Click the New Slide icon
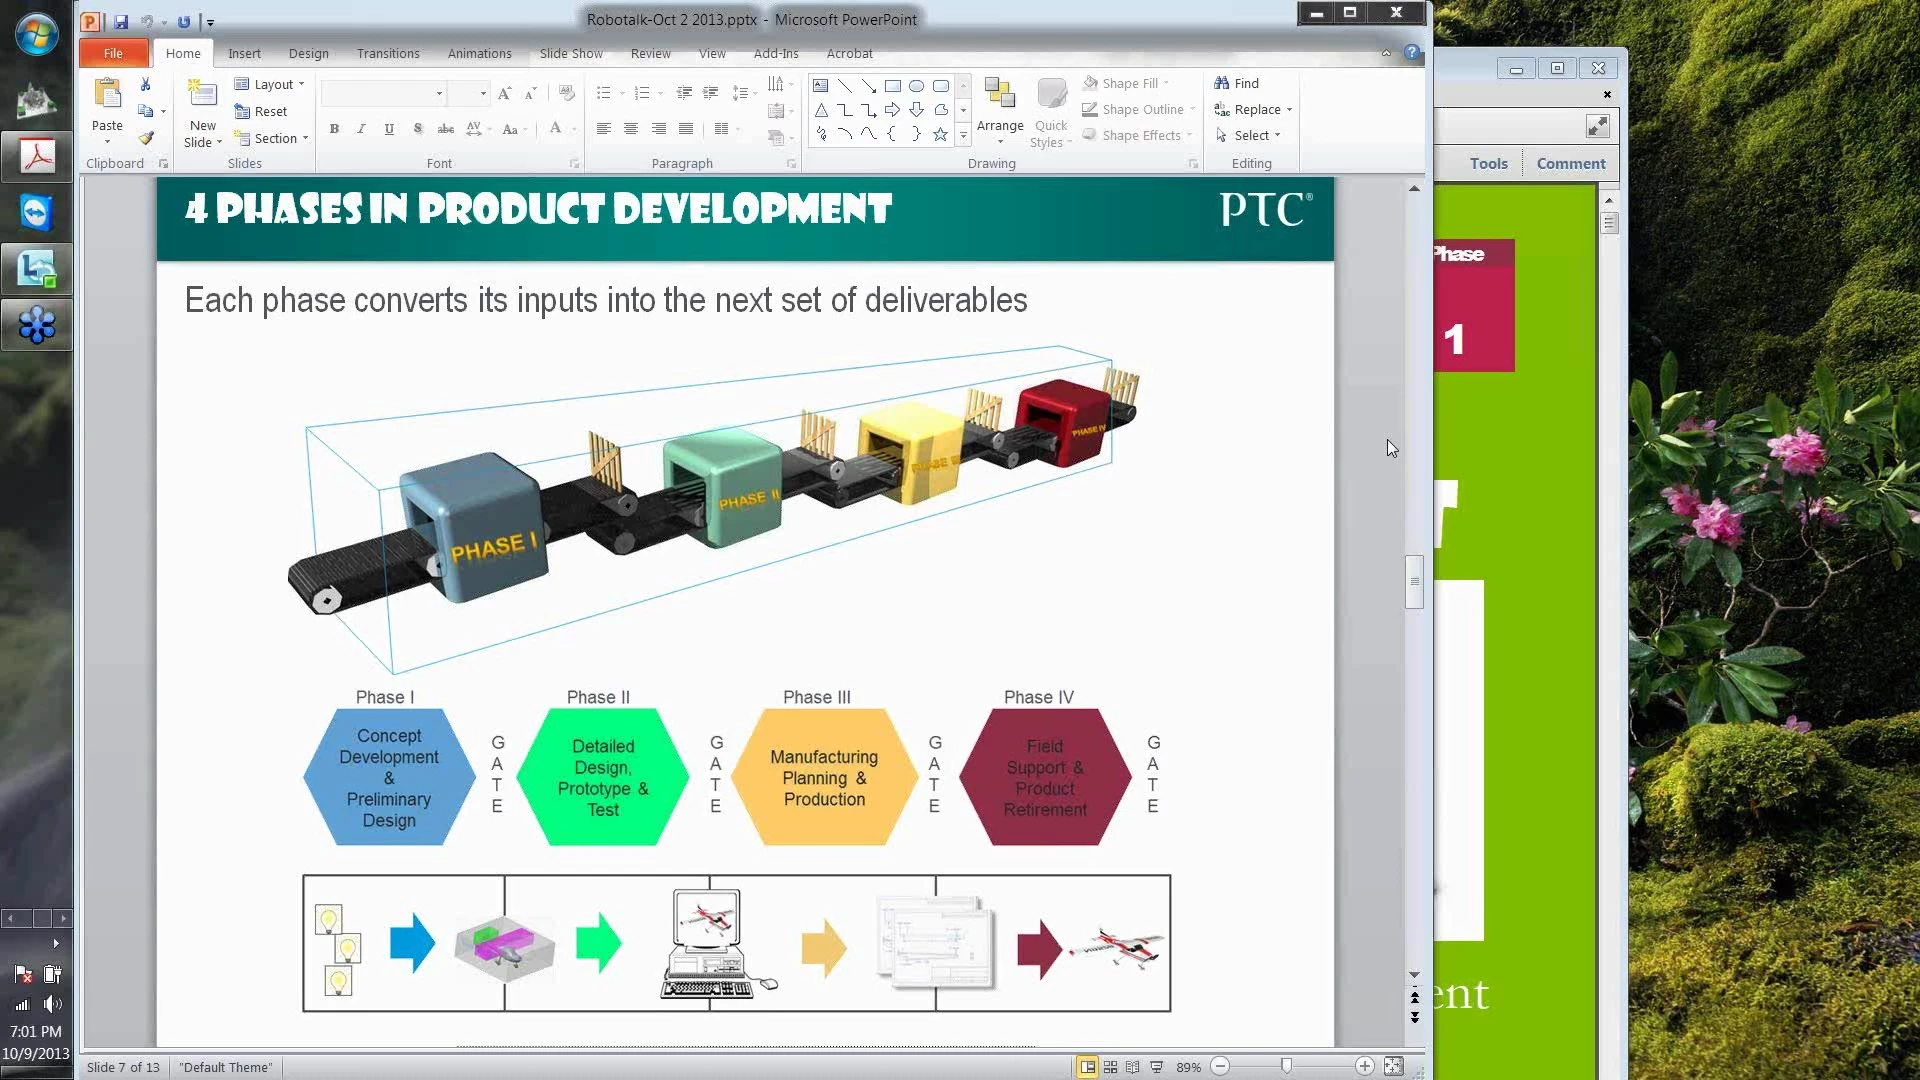Viewport: 1920px width, 1080px height. pyautogui.click(x=203, y=97)
